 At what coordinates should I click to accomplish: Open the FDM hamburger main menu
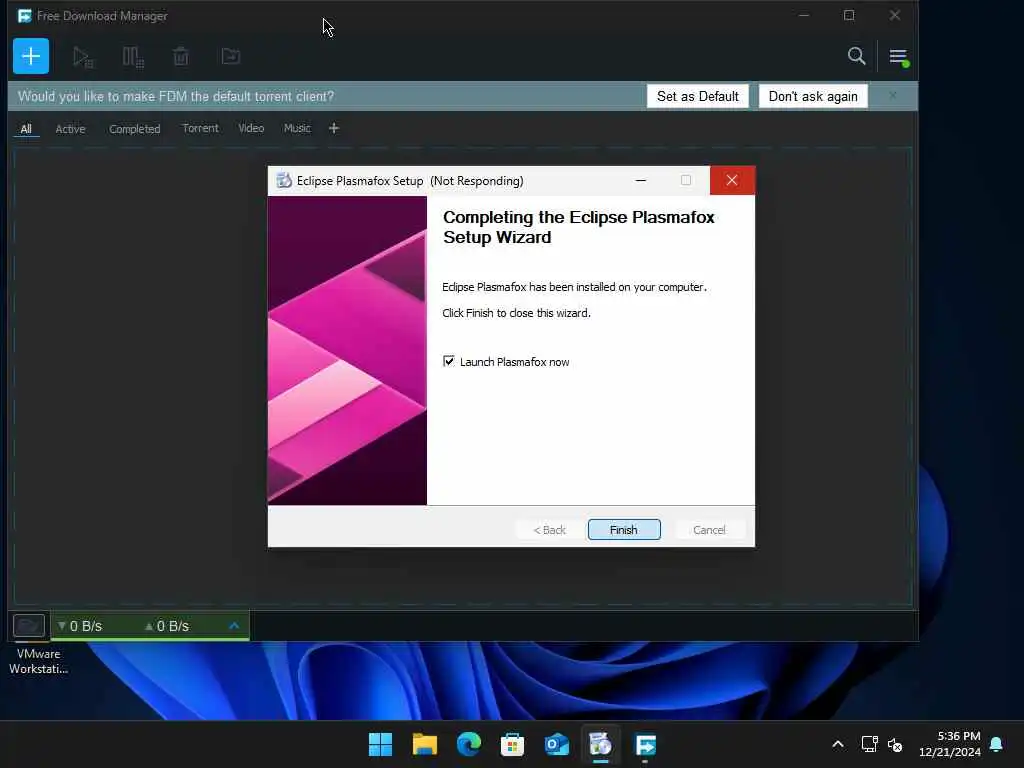[x=899, y=57]
